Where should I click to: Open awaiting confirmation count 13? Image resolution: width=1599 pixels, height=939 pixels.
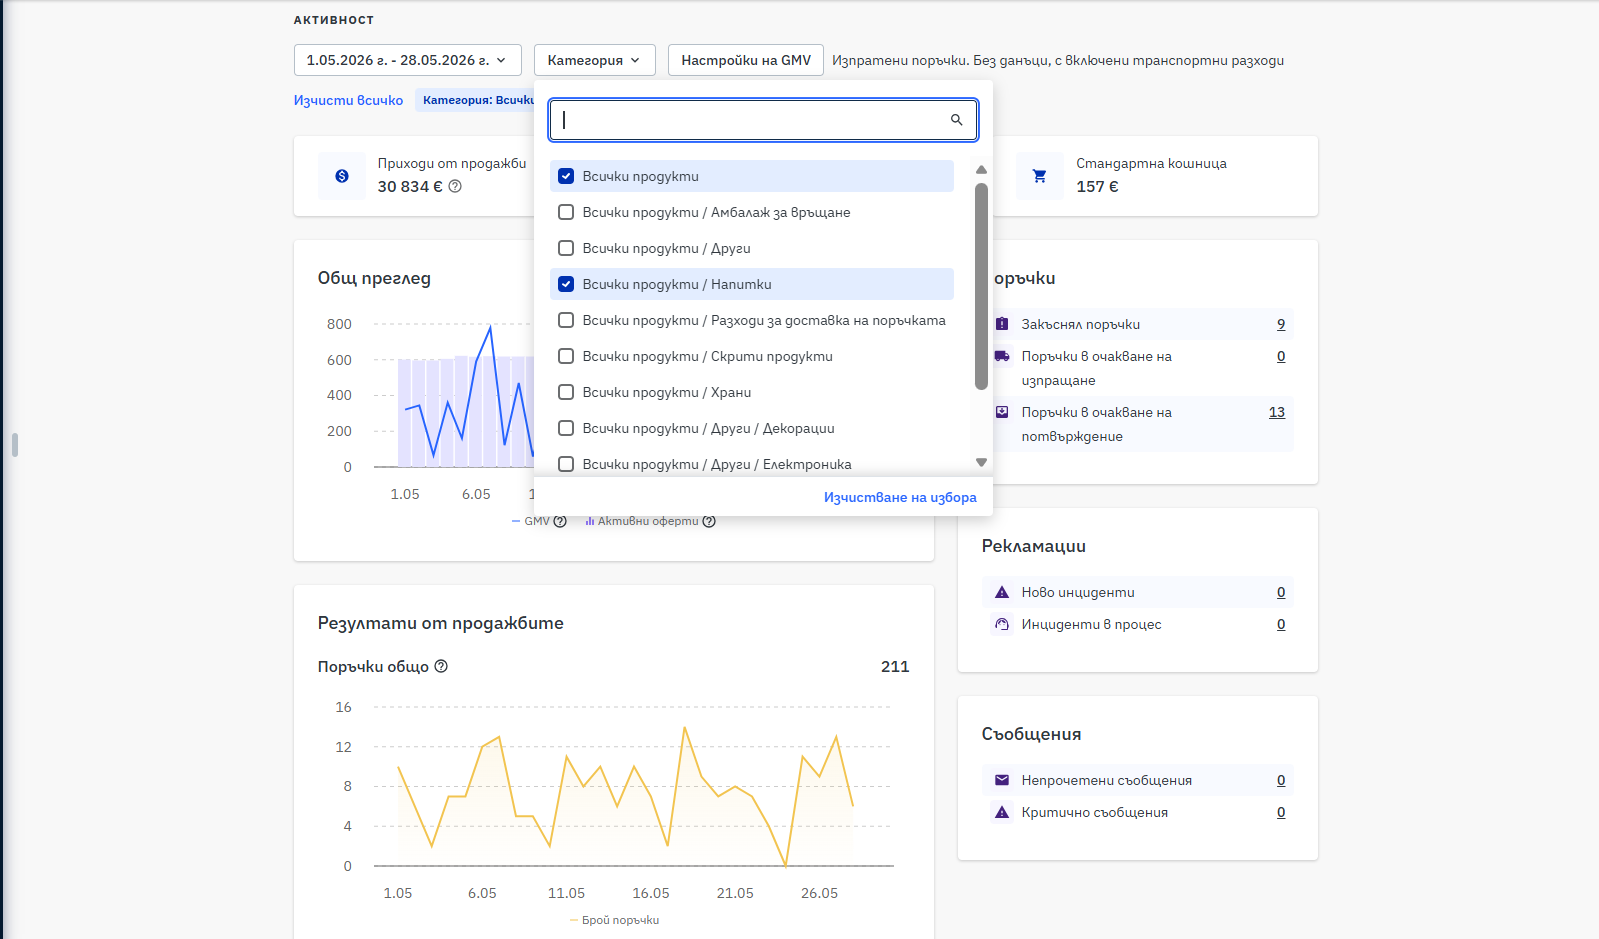(1277, 412)
